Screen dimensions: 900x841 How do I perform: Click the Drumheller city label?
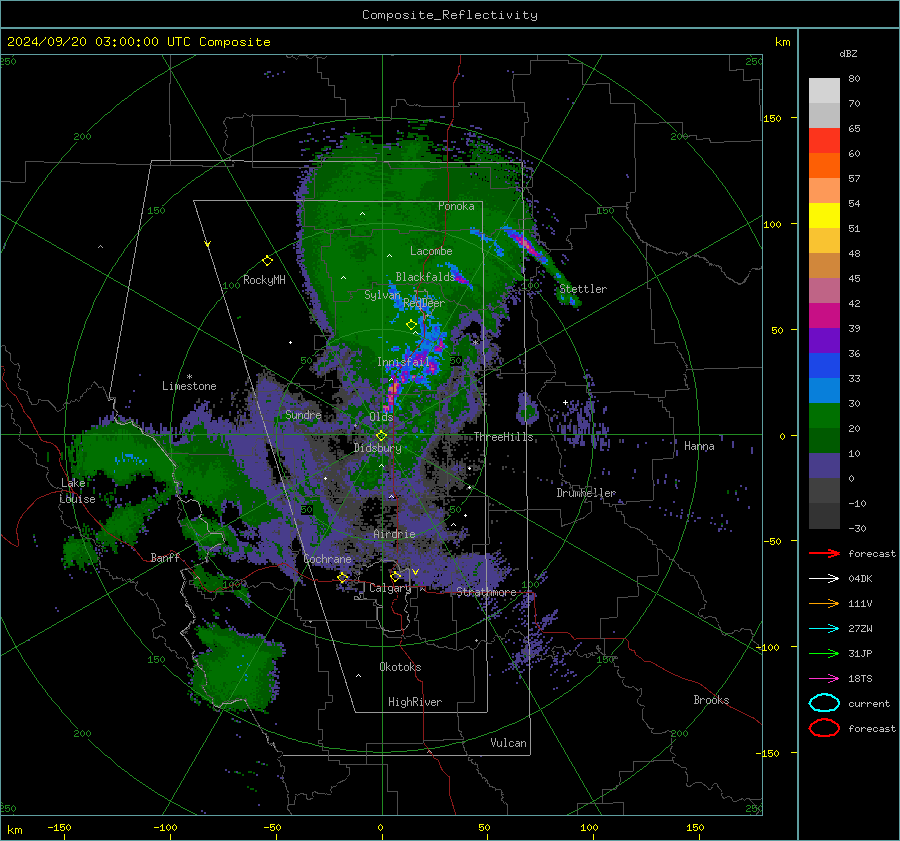pos(586,493)
